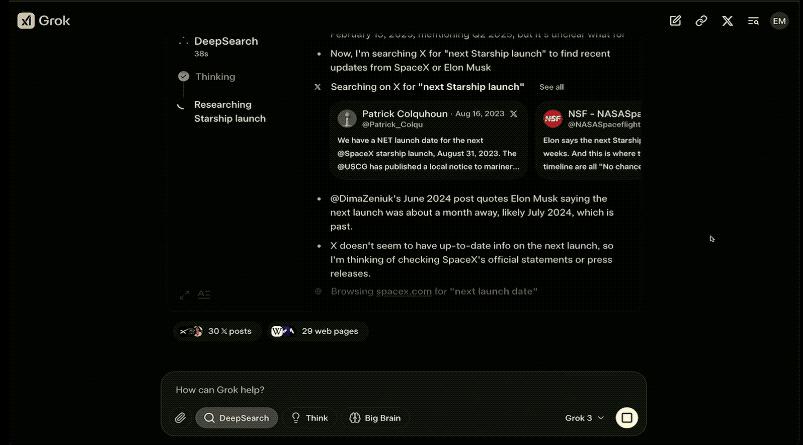The width and height of the screenshot is (803, 445).
Task: Expand the Thinking step
Action: tap(215, 76)
